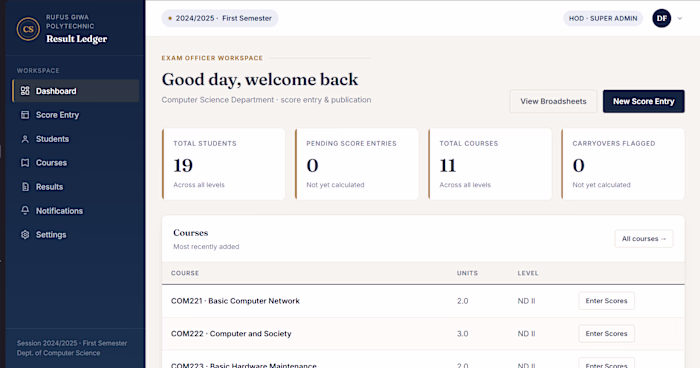Viewport: 700px width, 368px height.
Task: Click the Result Ledger title
Action: 77,39
